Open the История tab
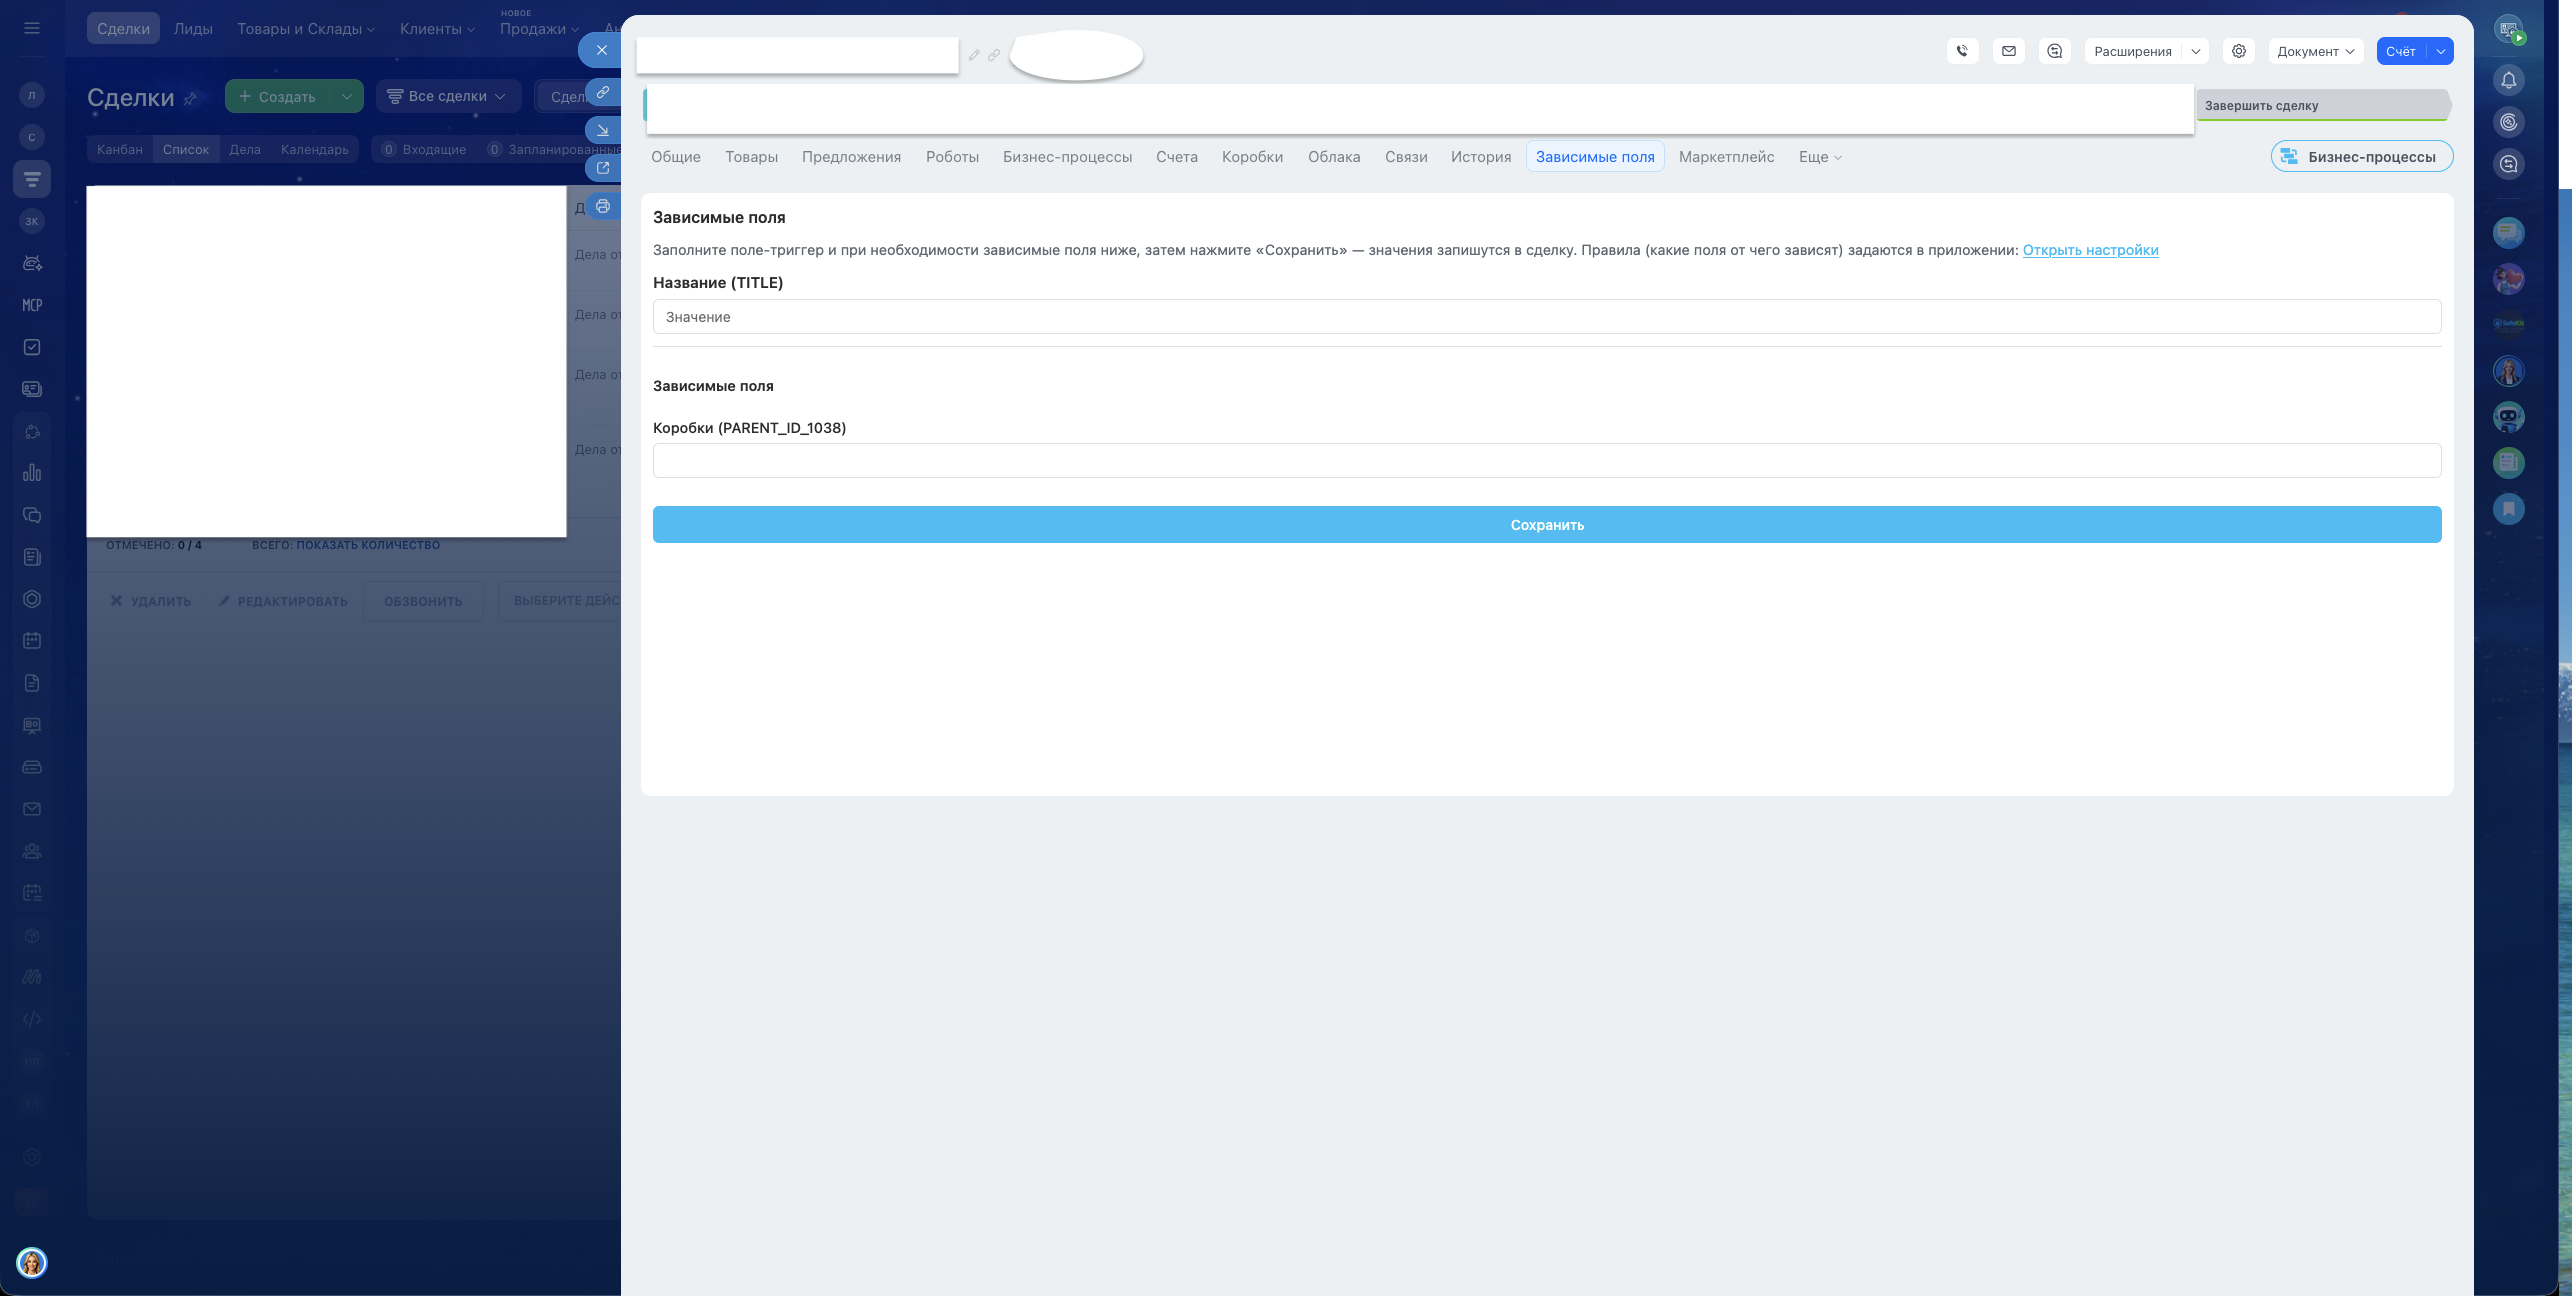 [x=1480, y=157]
